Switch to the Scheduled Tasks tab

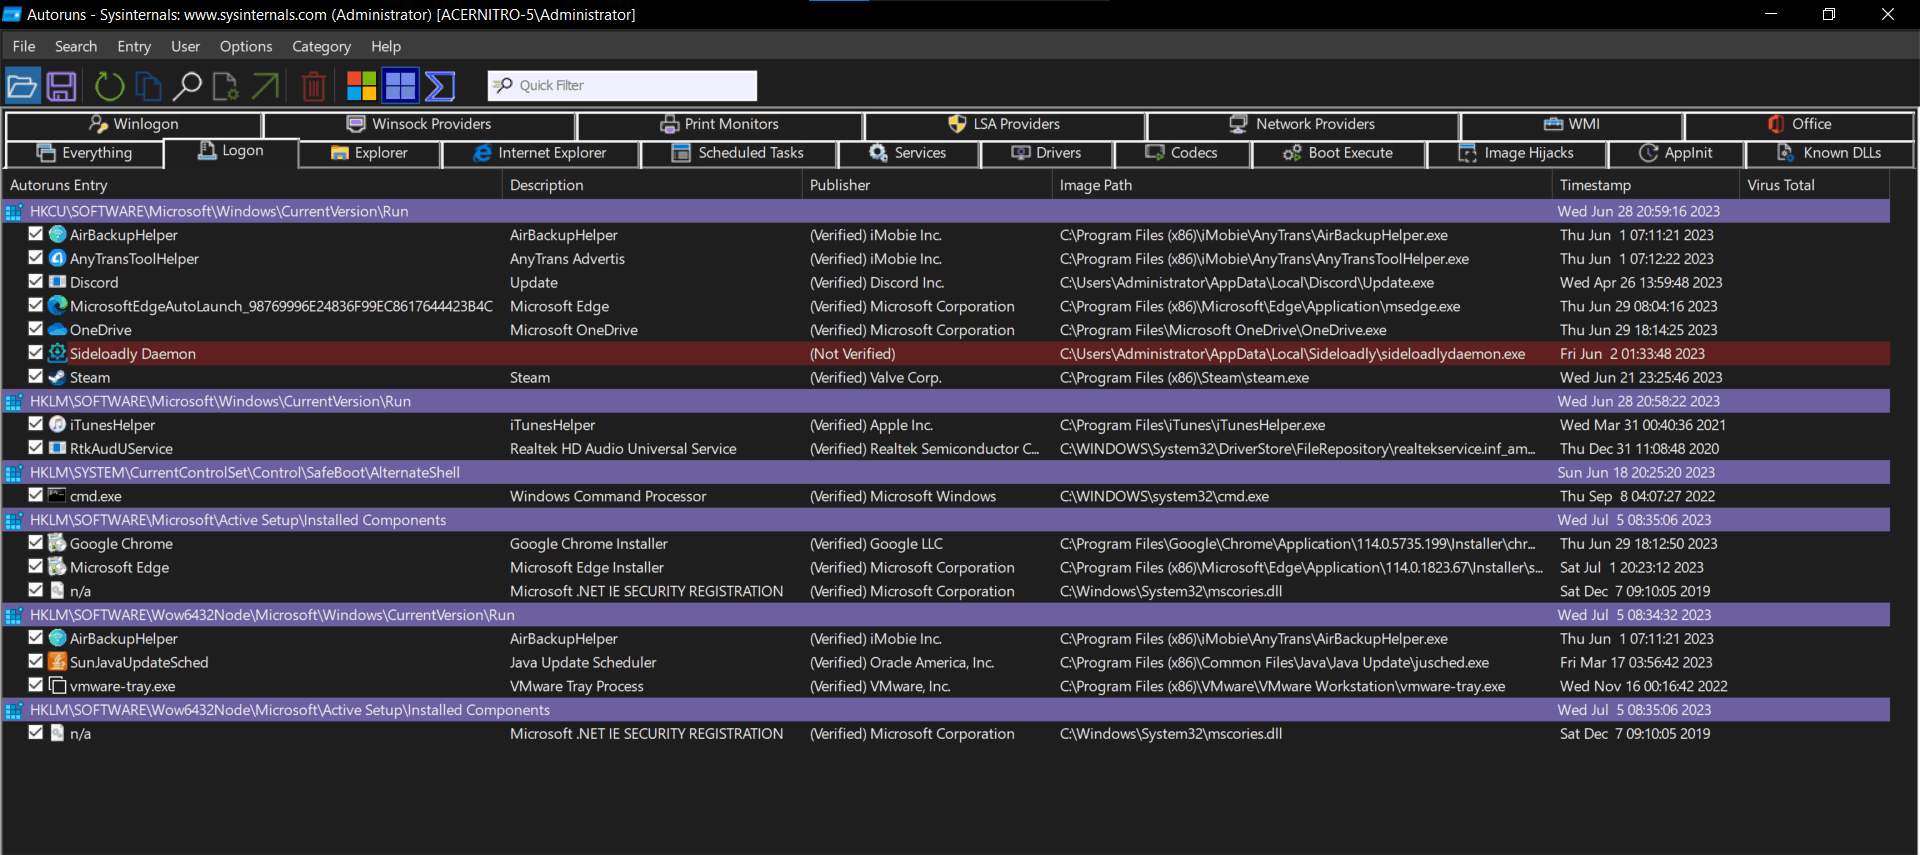click(738, 153)
